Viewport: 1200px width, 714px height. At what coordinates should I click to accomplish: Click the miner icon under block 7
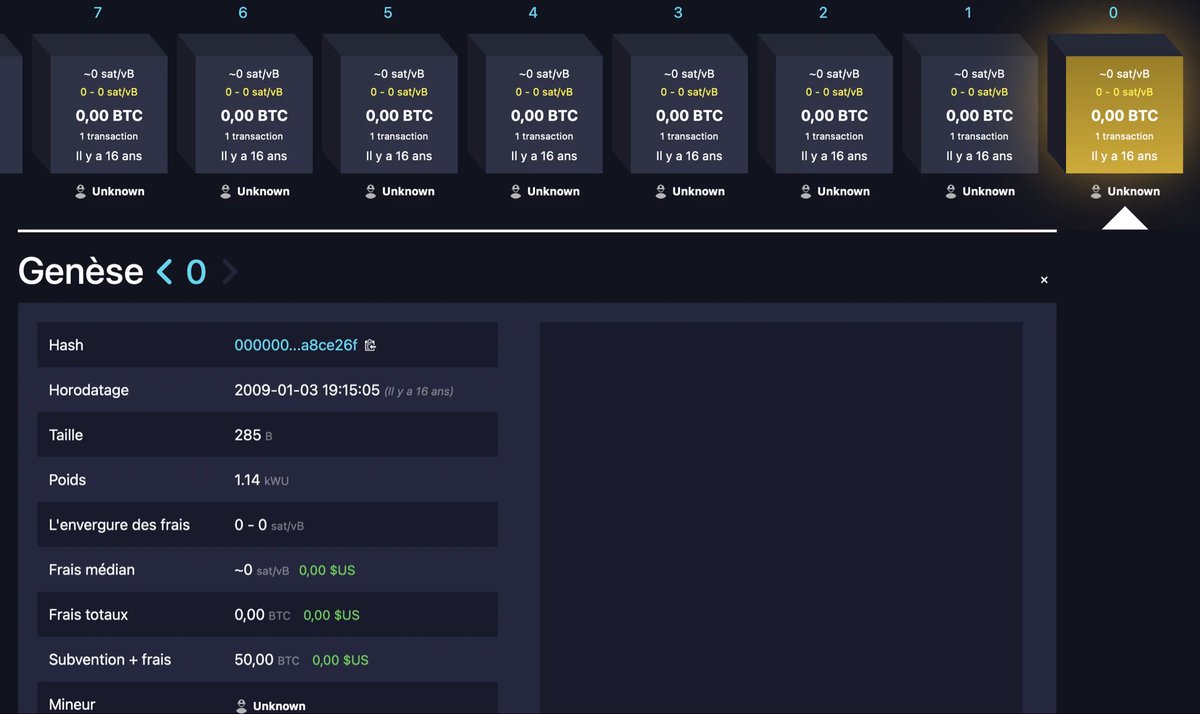click(x=78, y=191)
